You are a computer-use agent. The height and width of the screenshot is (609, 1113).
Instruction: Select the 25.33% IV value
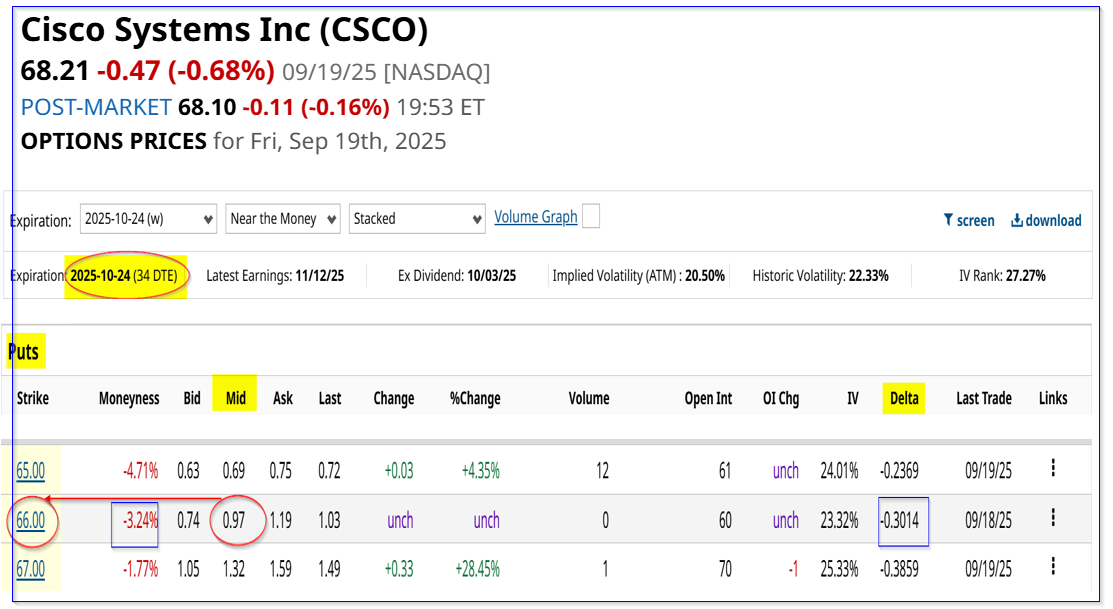tap(839, 569)
